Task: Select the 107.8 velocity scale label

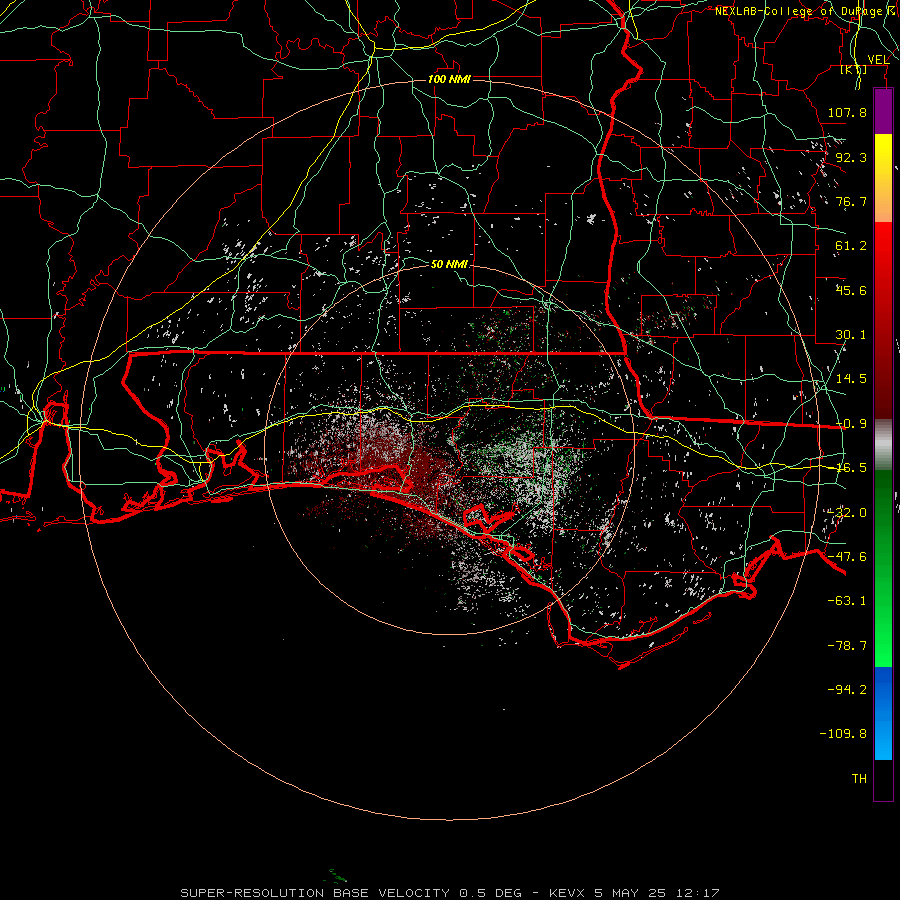Action: click(x=847, y=112)
